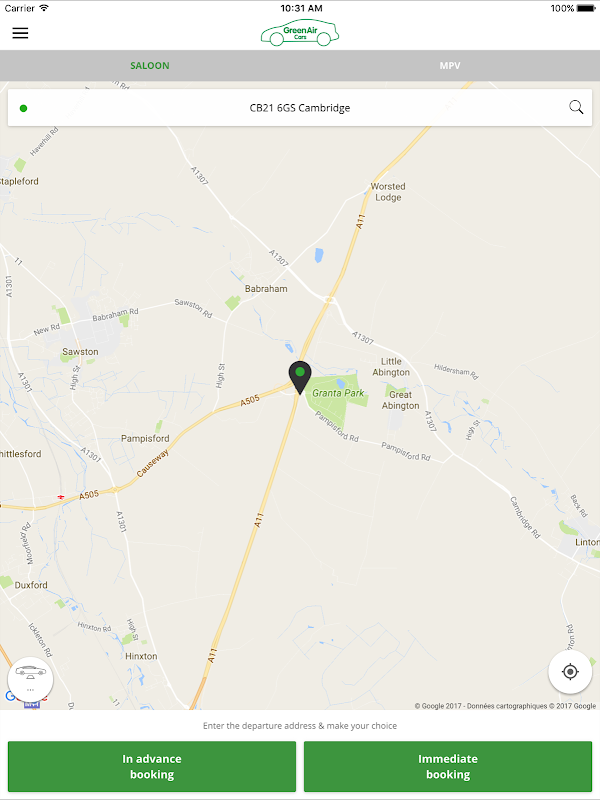Tap Great Abington on the map
Viewport: 600px width, 800px height.
click(x=401, y=400)
